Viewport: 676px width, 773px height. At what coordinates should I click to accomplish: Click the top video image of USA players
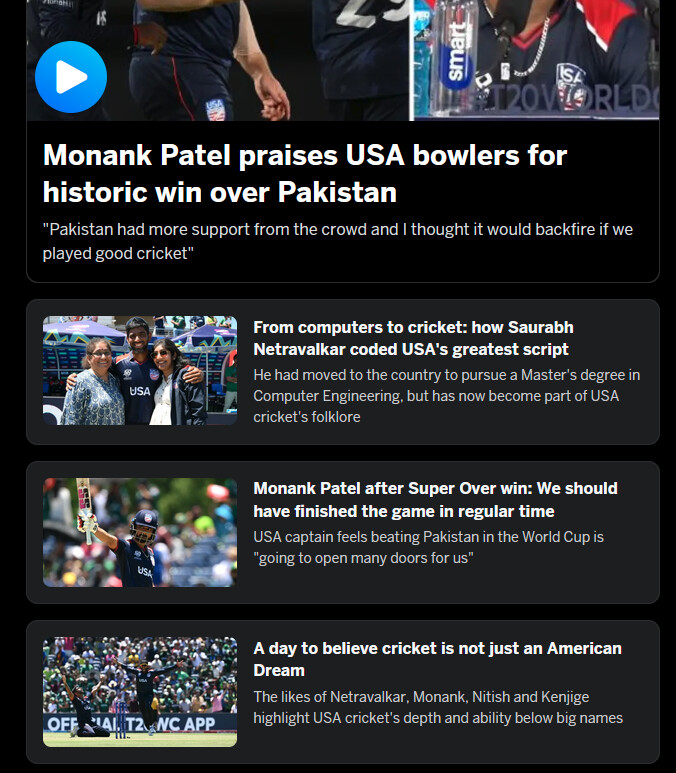[x=343, y=60]
